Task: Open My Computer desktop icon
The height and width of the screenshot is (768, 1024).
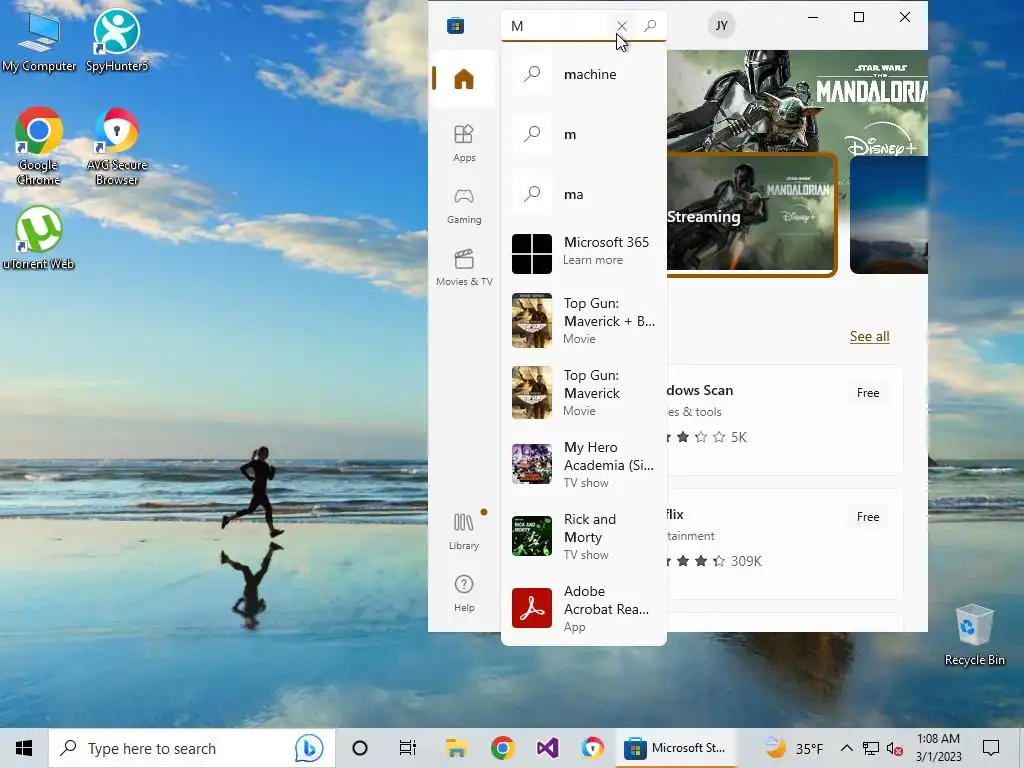Action: (x=39, y=40)
